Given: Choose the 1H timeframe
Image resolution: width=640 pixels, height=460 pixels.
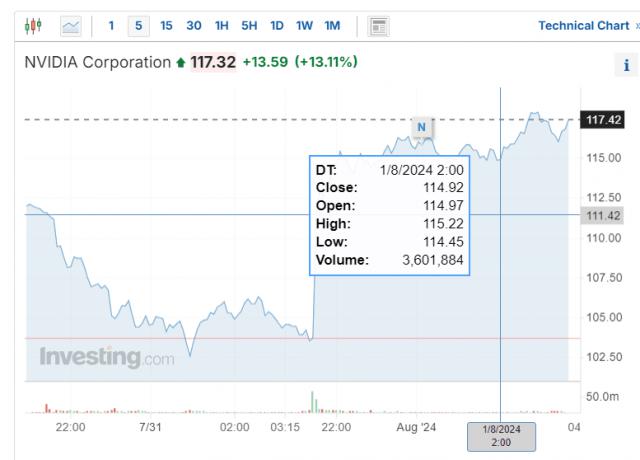Looking at the screenshot, I should point(222,25).
